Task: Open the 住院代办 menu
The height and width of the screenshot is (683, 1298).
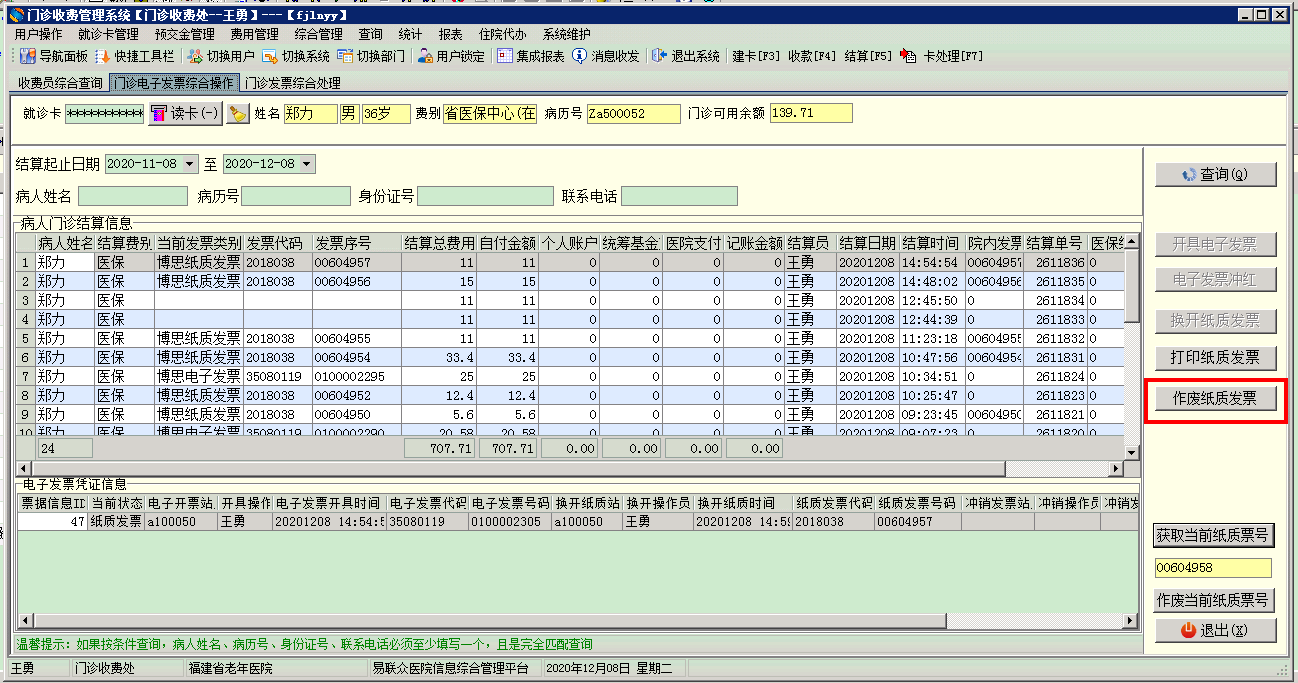Action: (502, 34)
